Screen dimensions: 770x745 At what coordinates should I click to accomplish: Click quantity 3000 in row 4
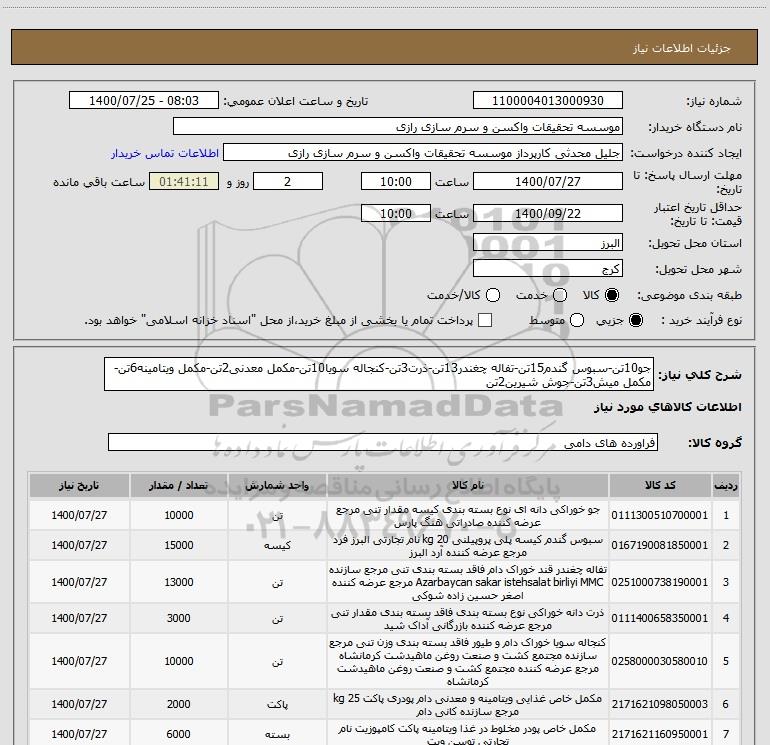tap(179, 618)
